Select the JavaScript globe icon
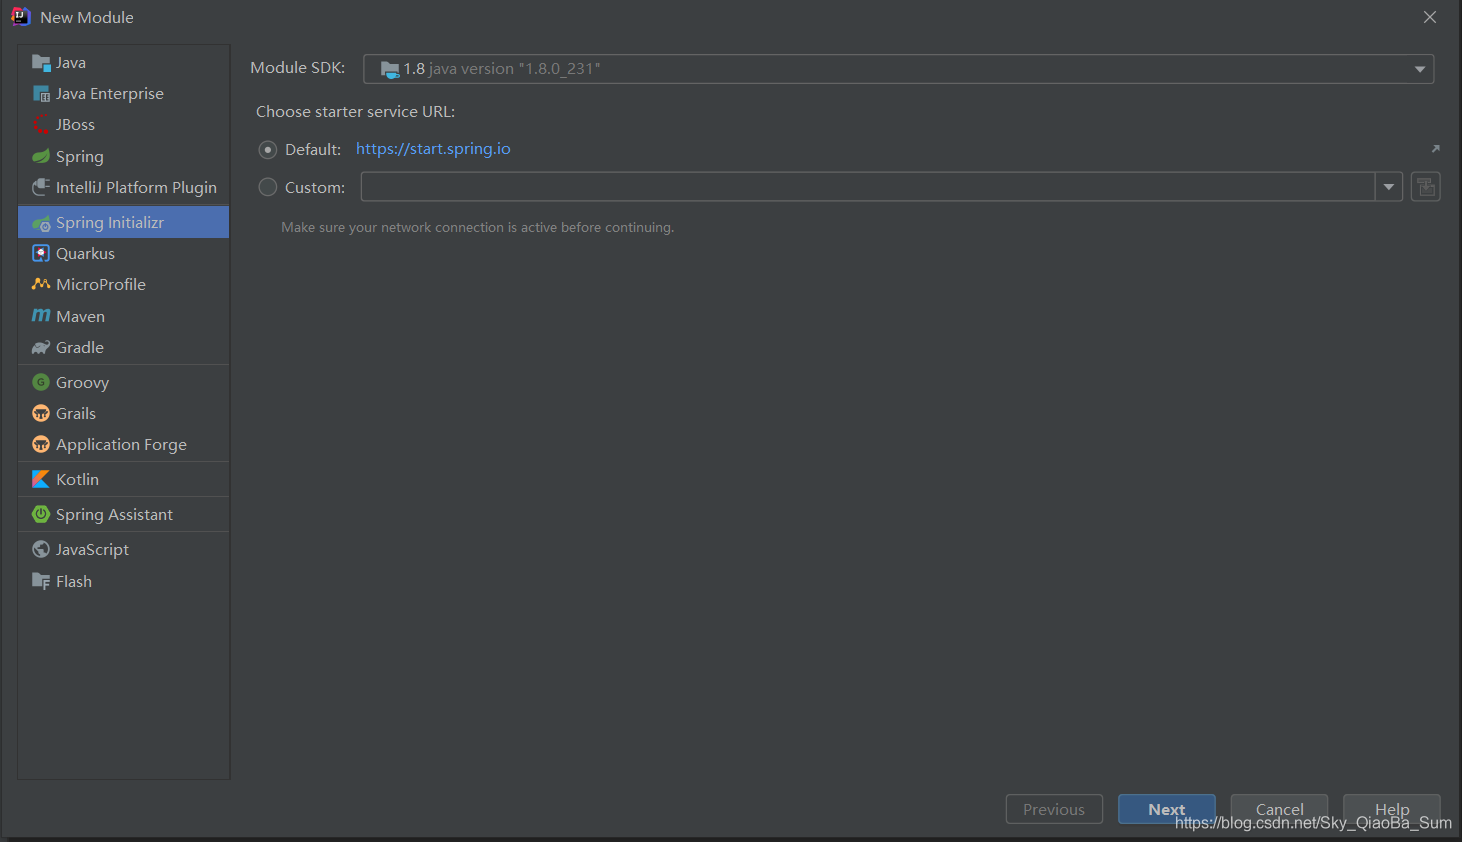Screen dimensions: 1462x842 41,550
